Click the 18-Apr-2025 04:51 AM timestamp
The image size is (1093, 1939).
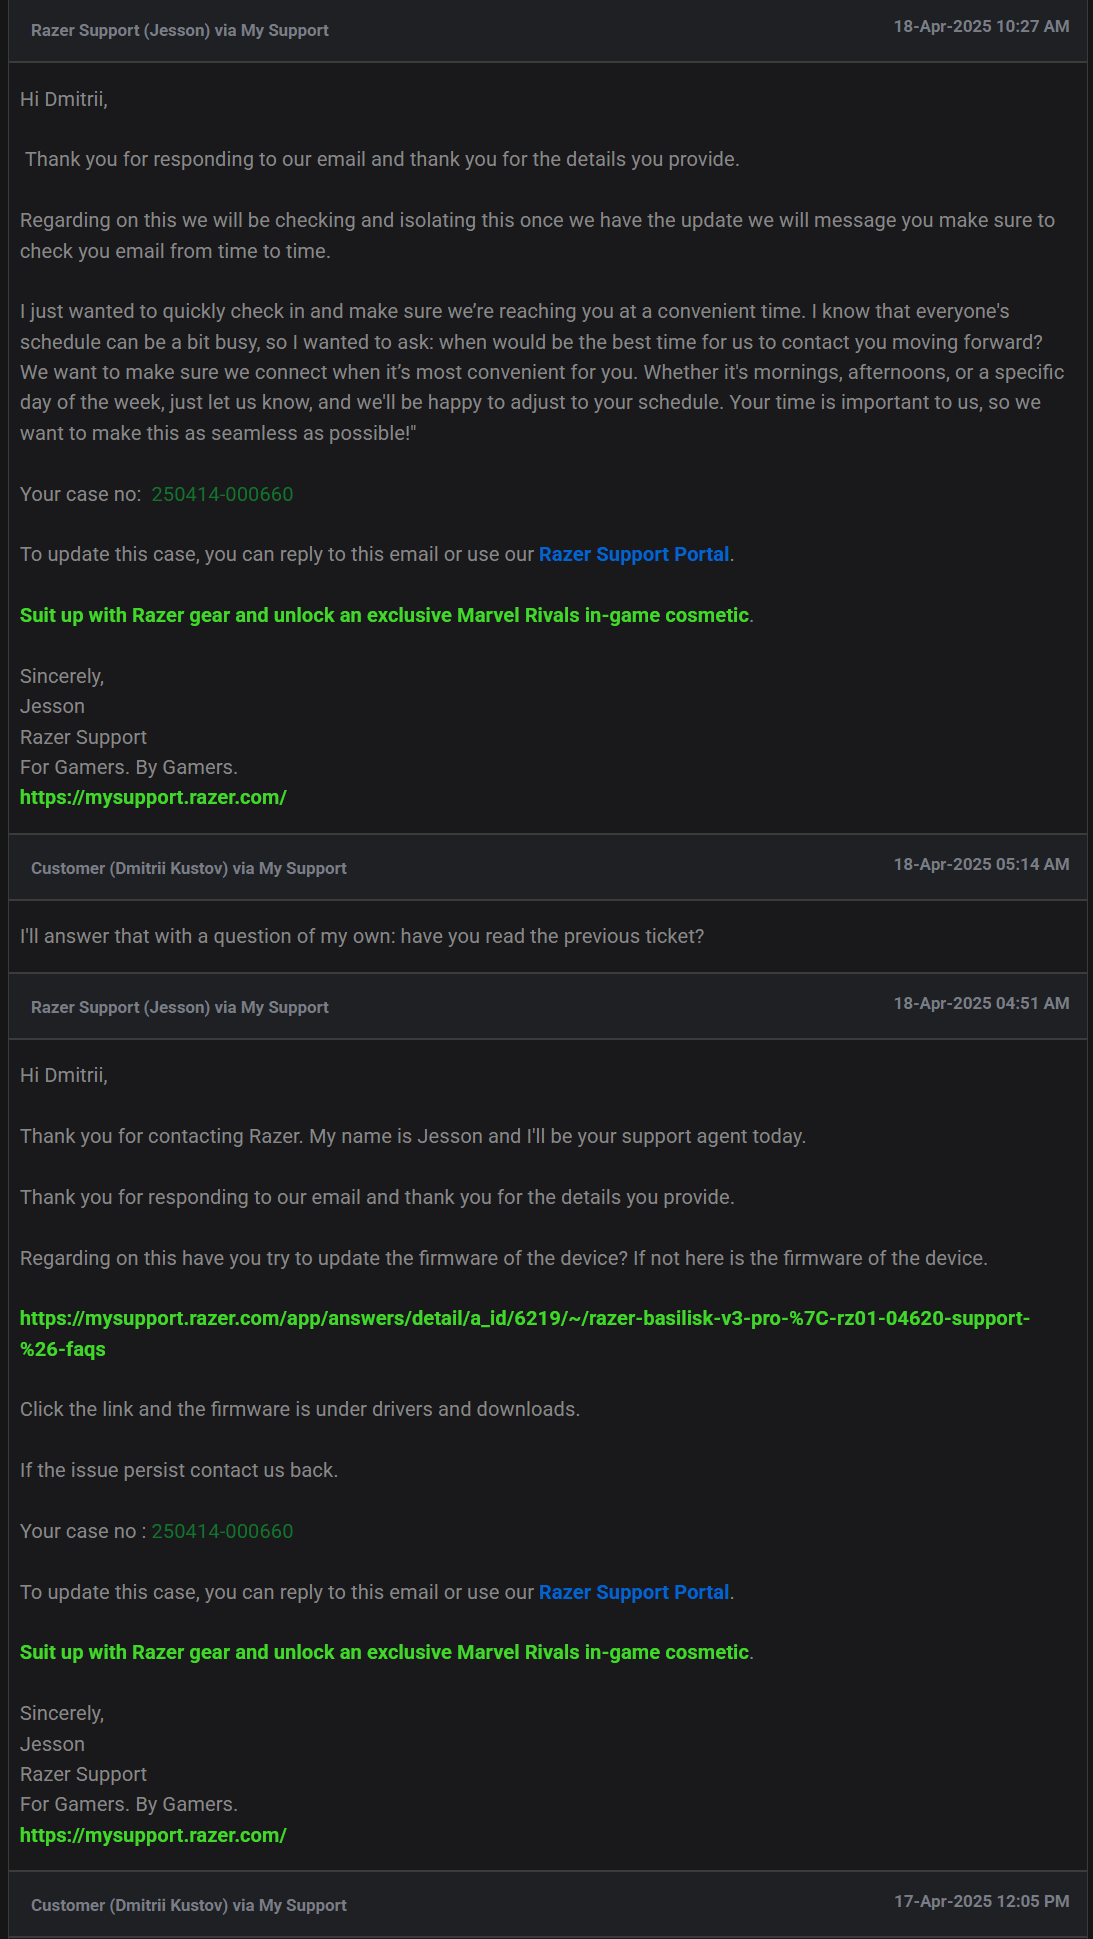click(x=981, y=1003)
